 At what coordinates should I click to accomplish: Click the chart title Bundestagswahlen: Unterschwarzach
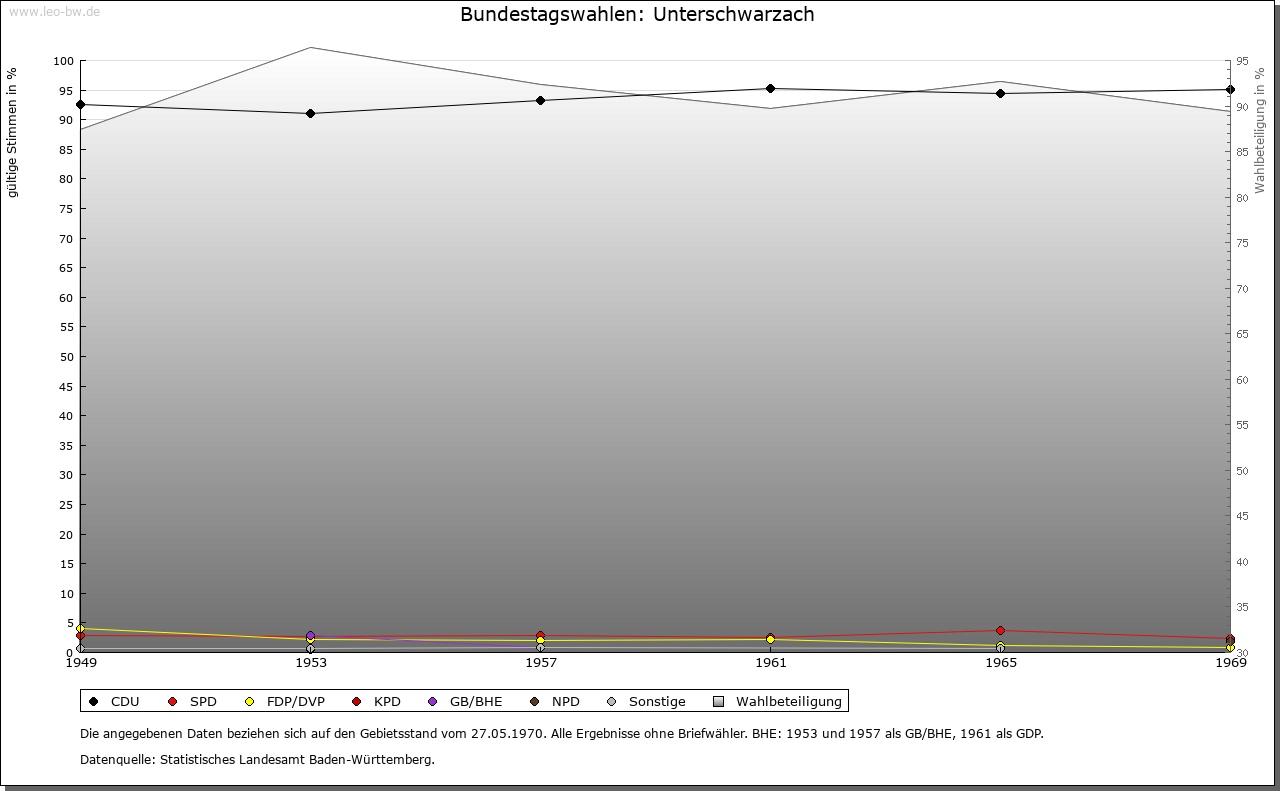[x=637, y=15]
